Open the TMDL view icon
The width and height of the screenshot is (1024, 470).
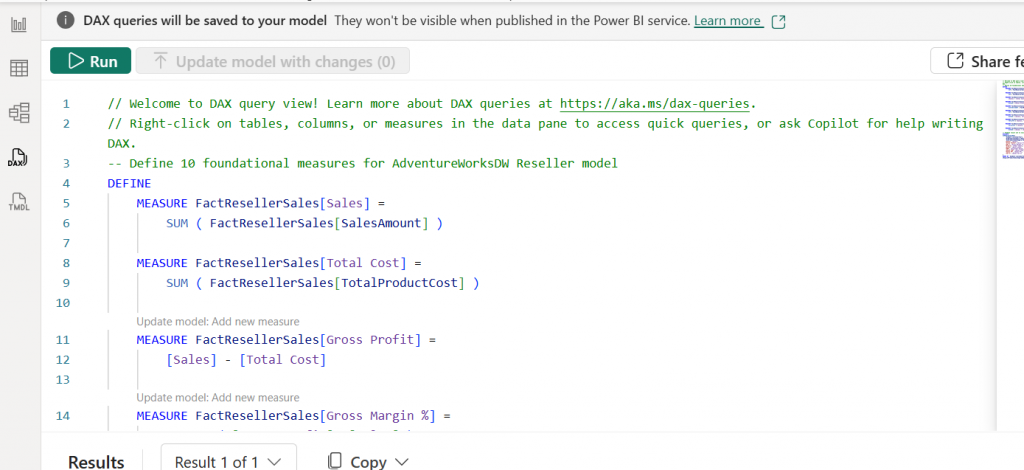[x=18, y=201]
